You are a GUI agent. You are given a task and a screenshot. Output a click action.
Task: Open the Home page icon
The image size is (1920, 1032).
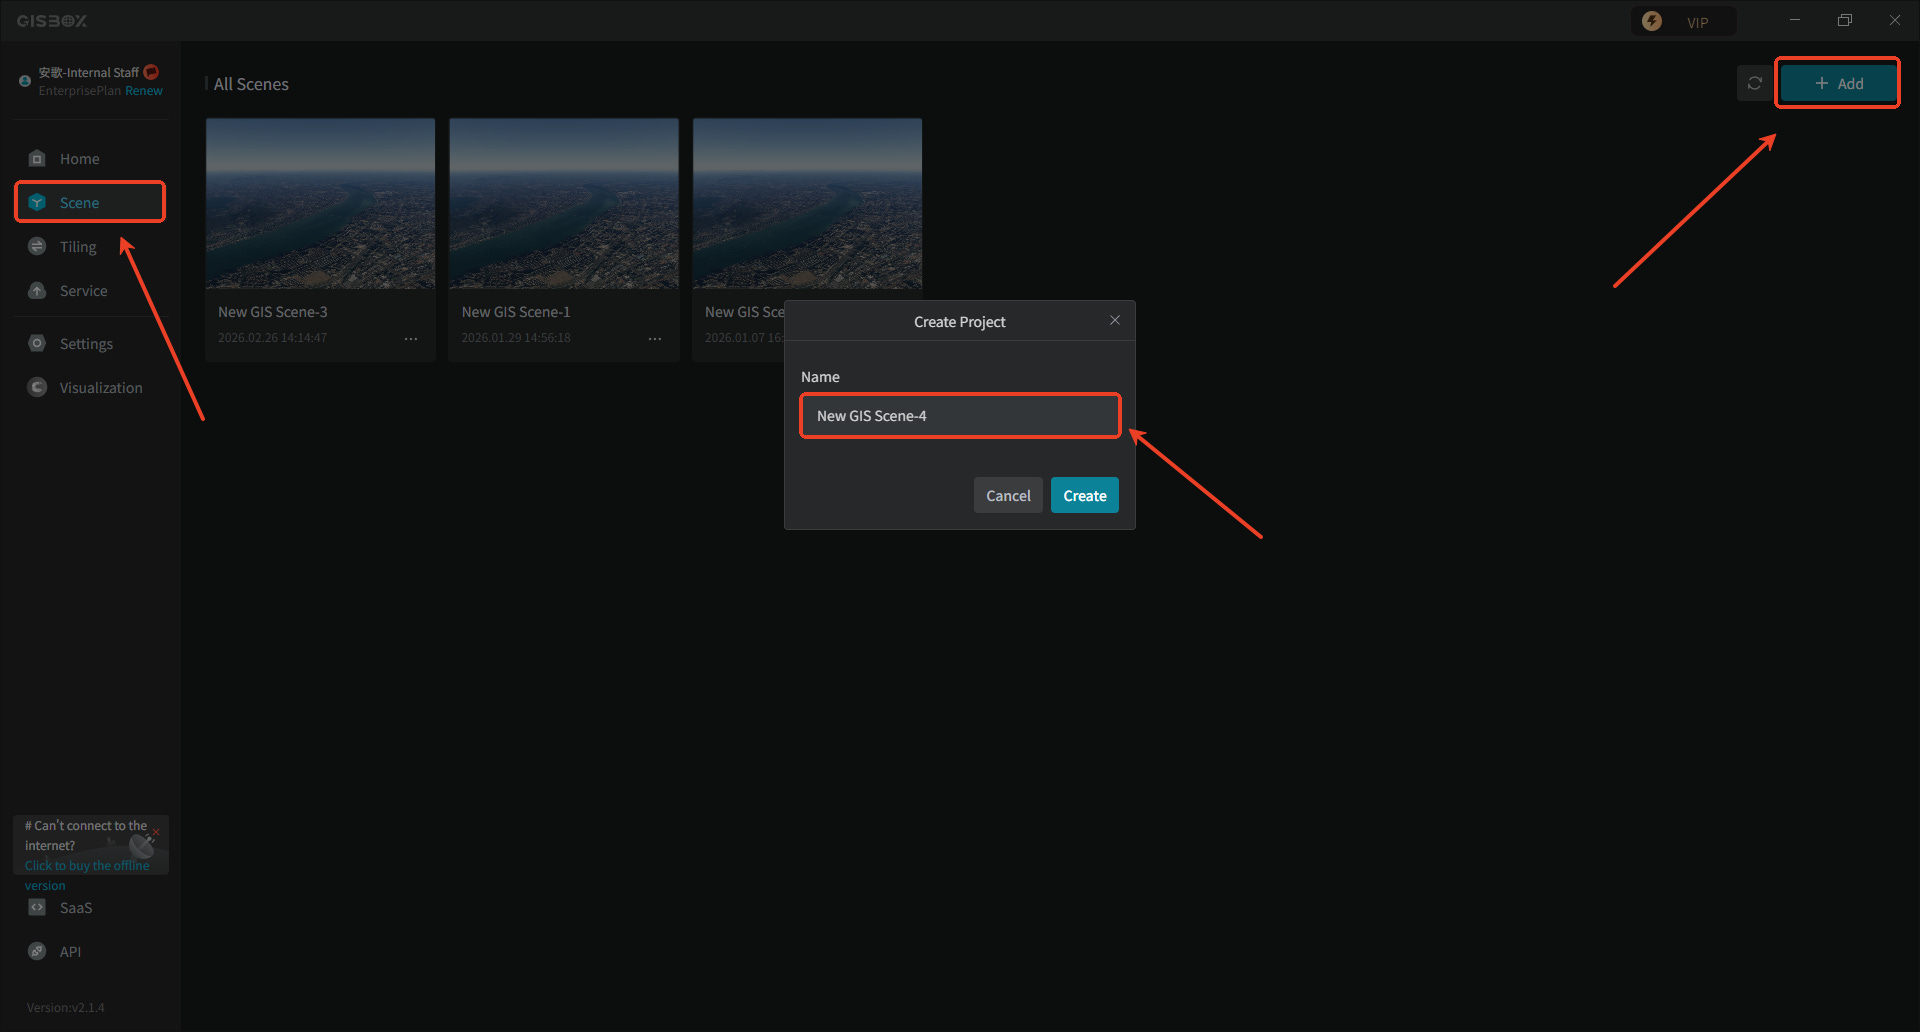pyautogui.click(x=37, y=159)
